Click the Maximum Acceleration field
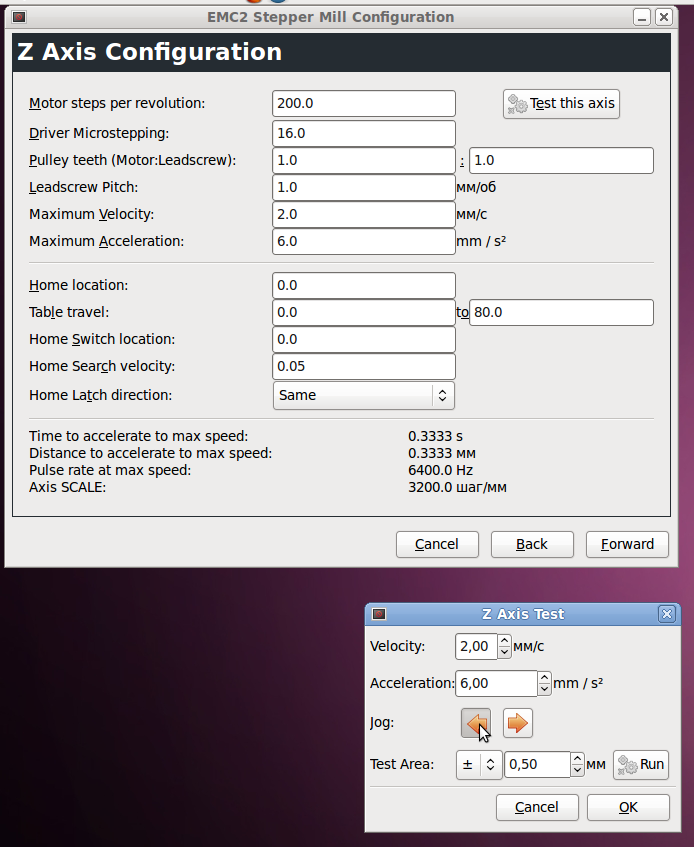The width and height of the screenshot is (694, 847). [x=364, y=241]
